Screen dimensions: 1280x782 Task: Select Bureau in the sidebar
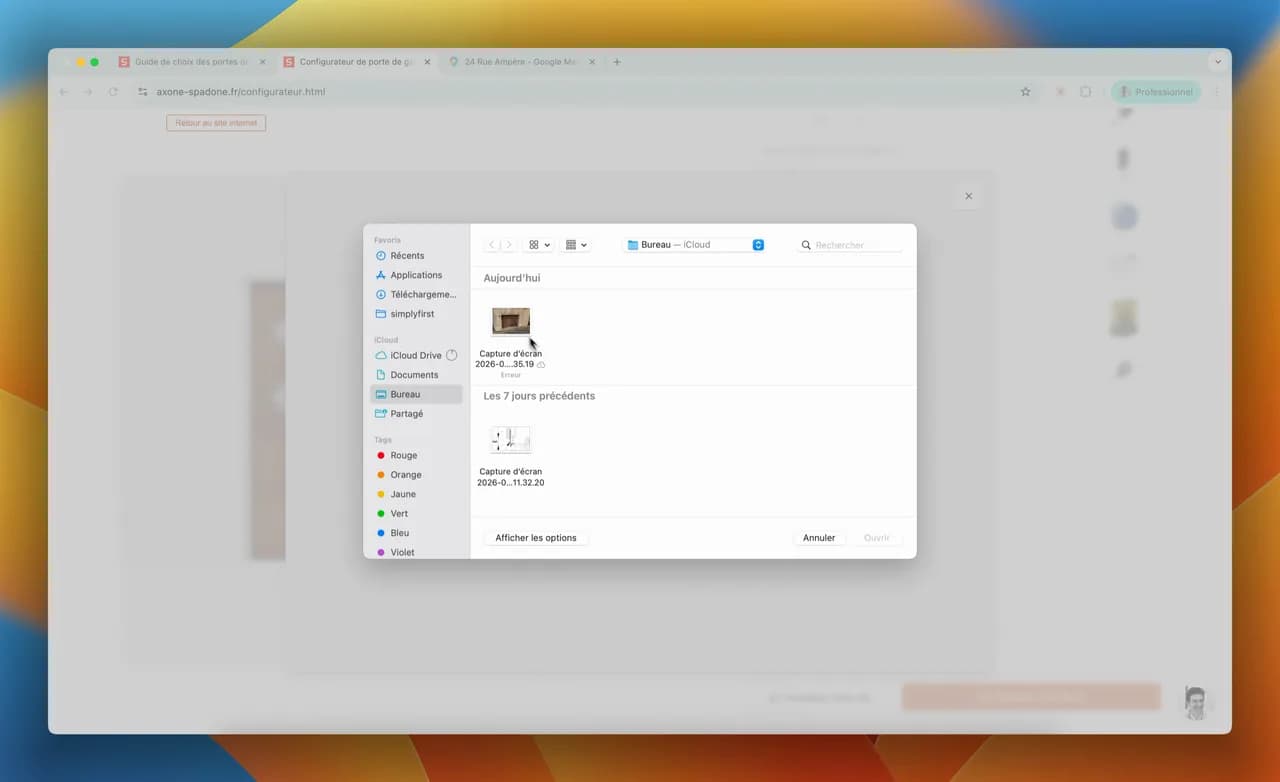point(416,394)
